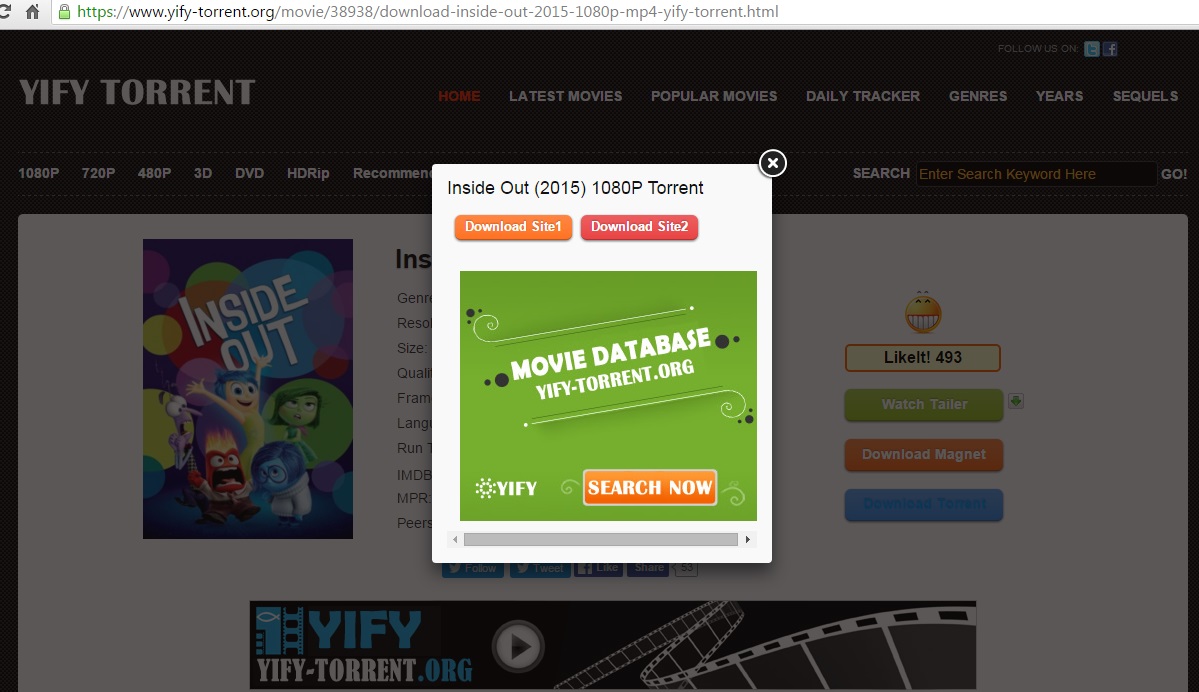
Task: Click right arrow of popup scrollbar
Action: [x=748, y=540]
